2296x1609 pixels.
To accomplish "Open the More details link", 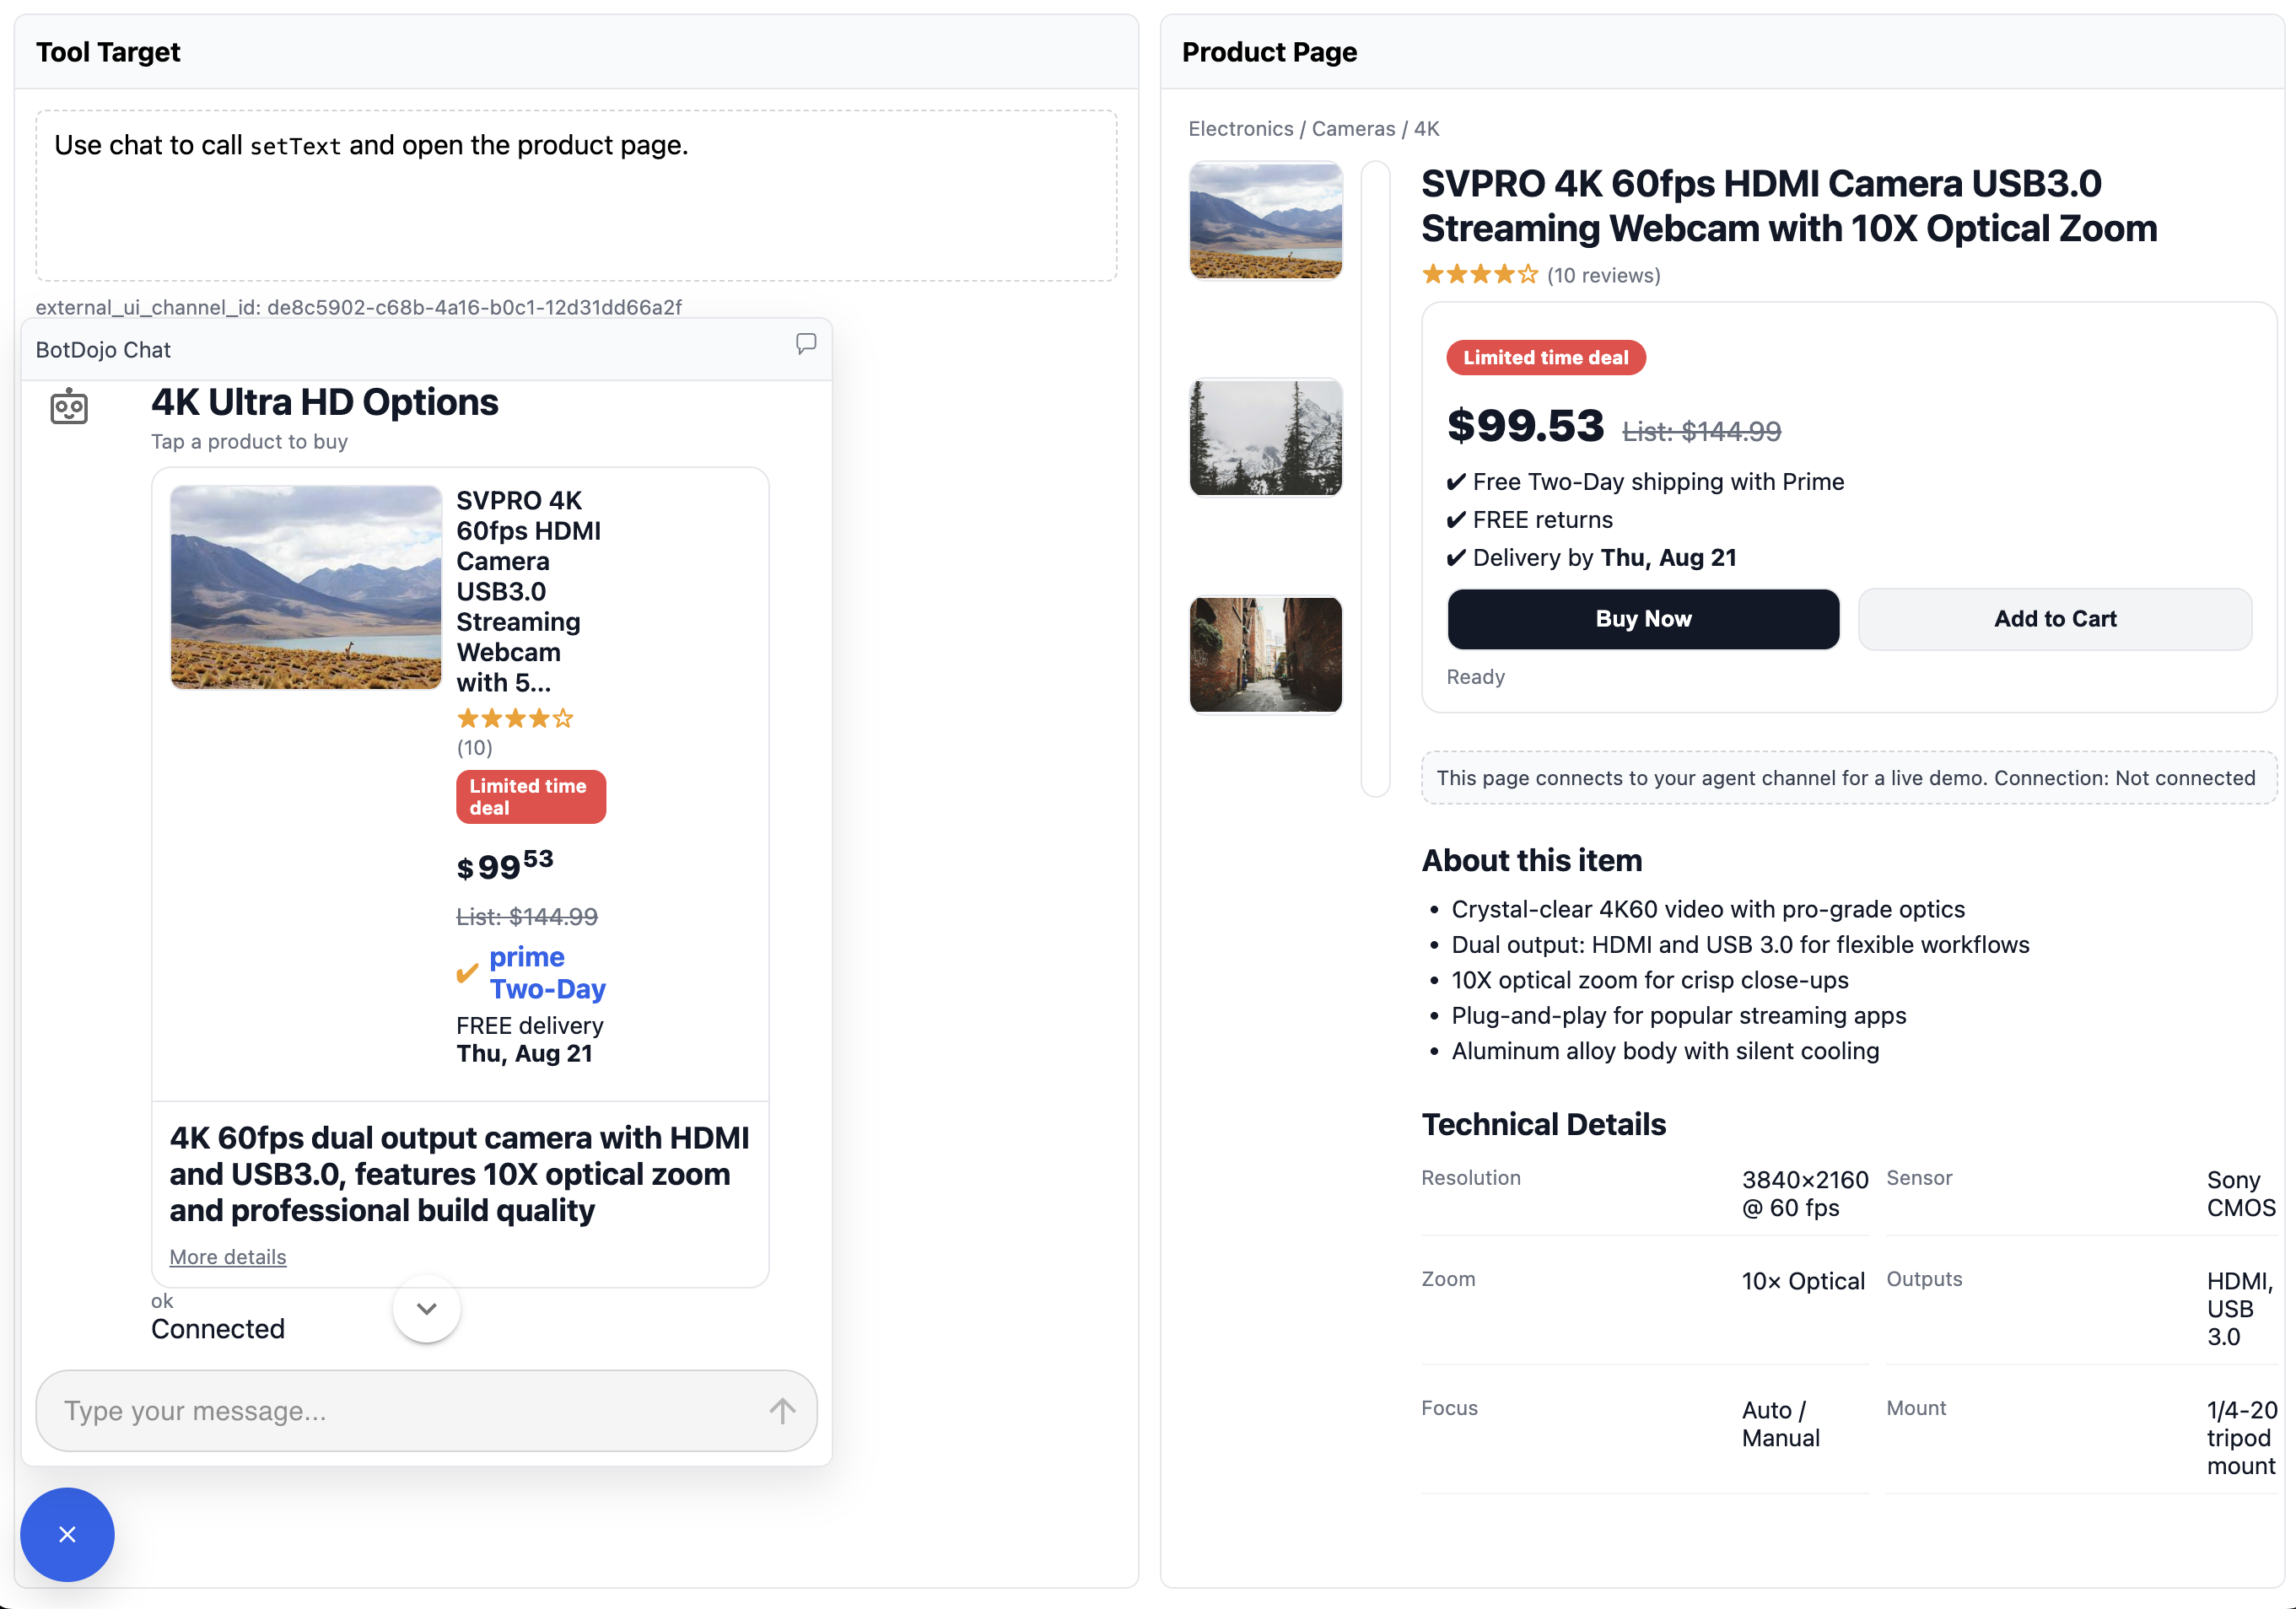I will tap(228, 1257).
